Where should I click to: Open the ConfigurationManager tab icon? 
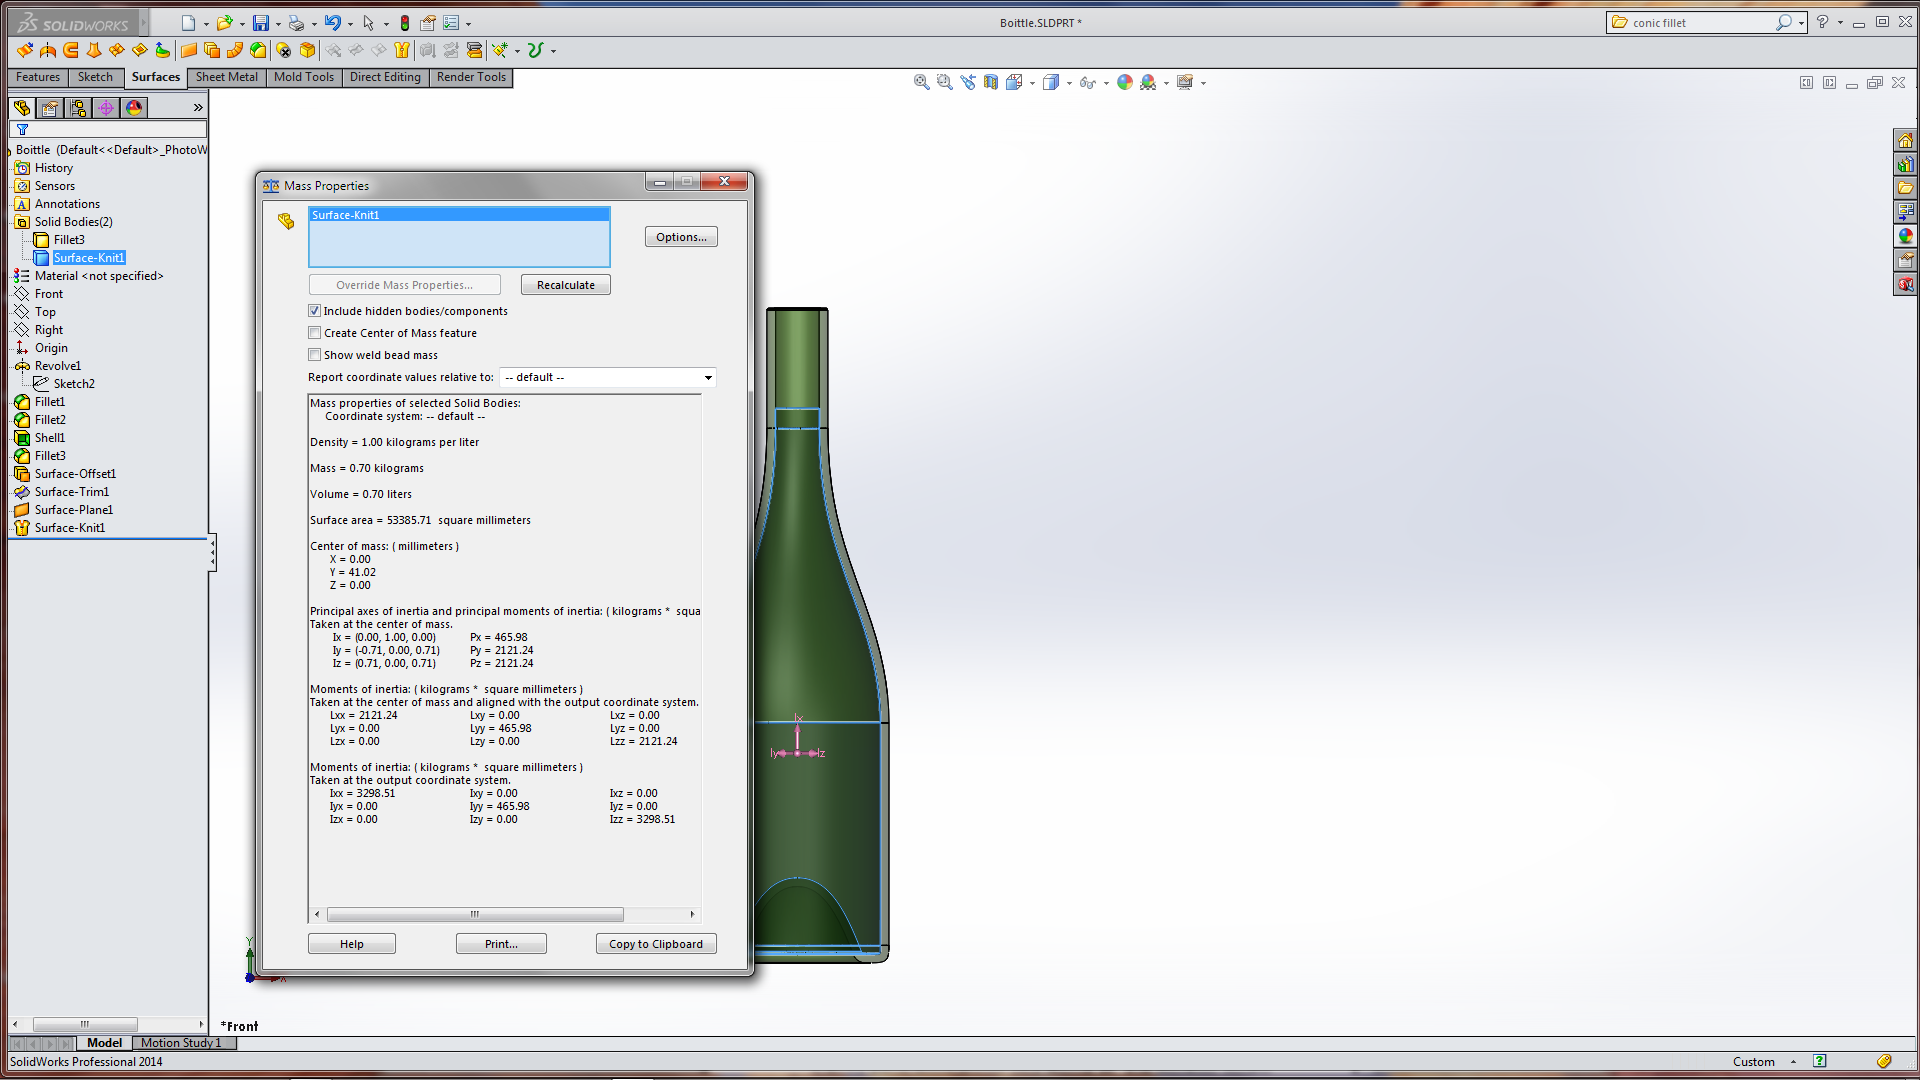78,107
